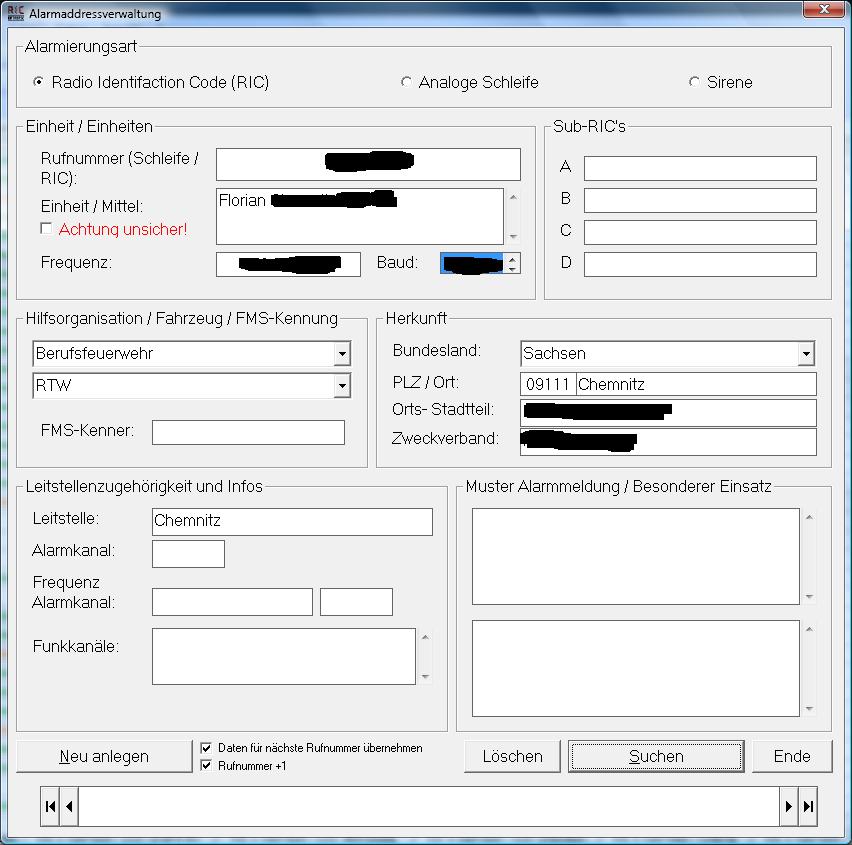Go to previous record arrow
Viewport: 852px width, 845px height.
click(69, 806)
